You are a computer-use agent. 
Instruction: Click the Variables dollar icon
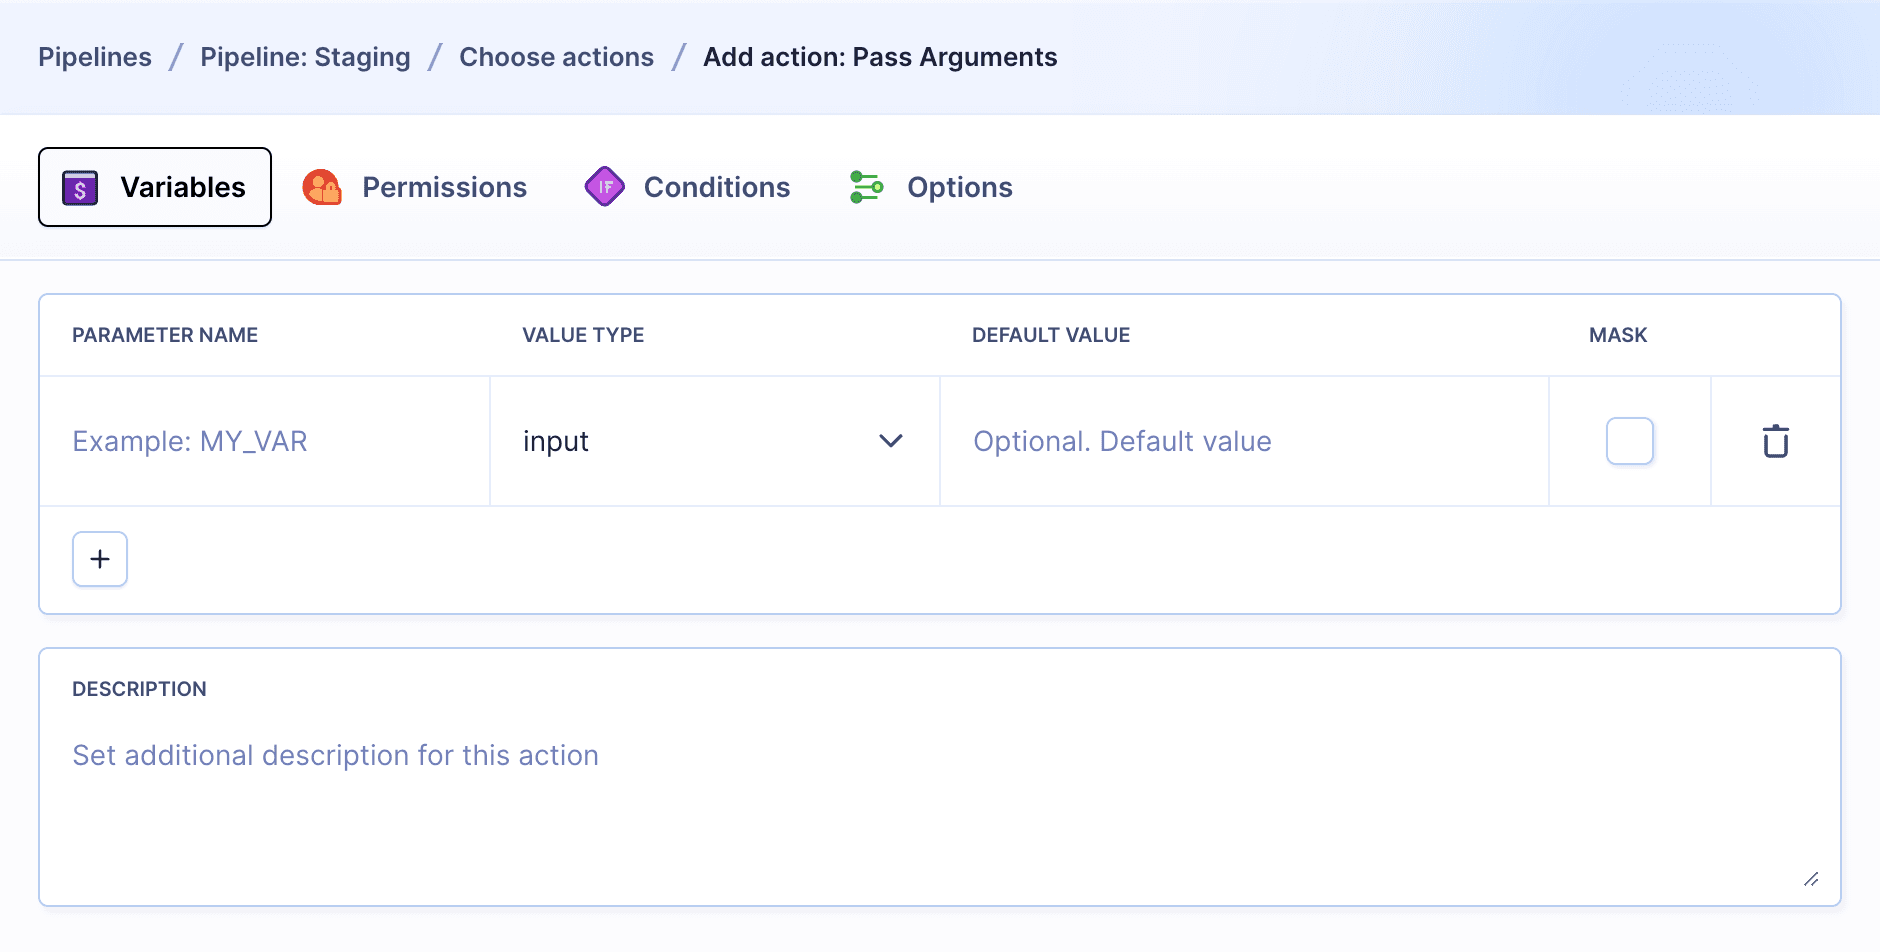[78, 186]
